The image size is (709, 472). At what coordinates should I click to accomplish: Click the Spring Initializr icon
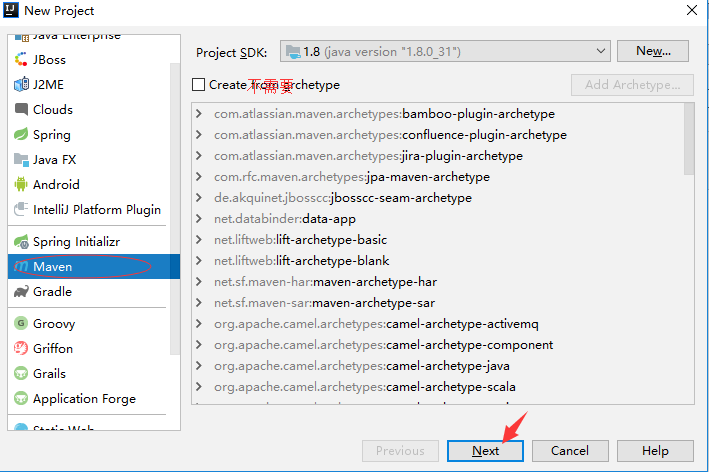21,242
